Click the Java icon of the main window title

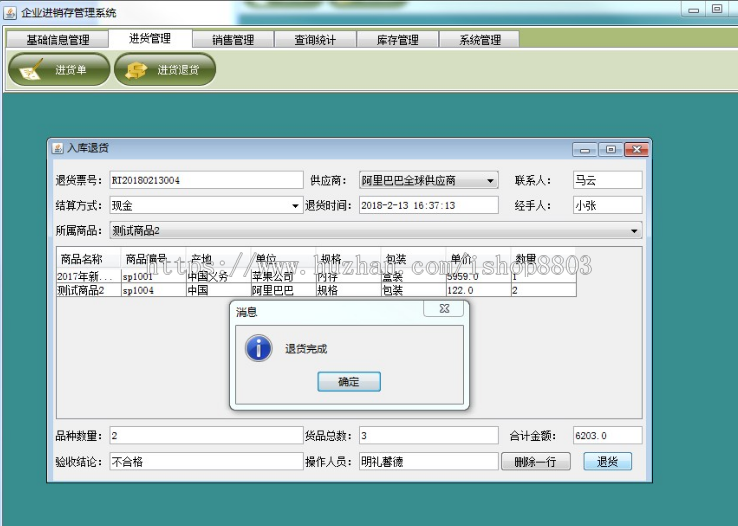9,12
